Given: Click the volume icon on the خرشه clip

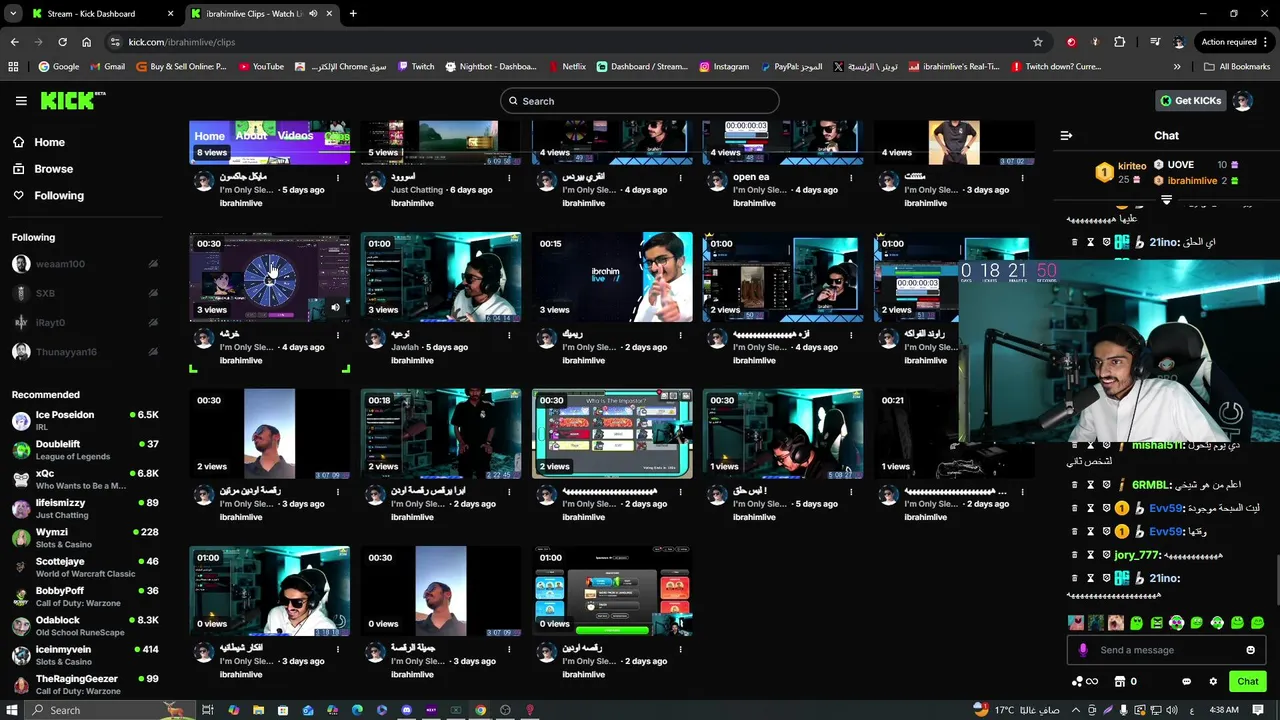Looking at the screenshot, I should [335, 307].
